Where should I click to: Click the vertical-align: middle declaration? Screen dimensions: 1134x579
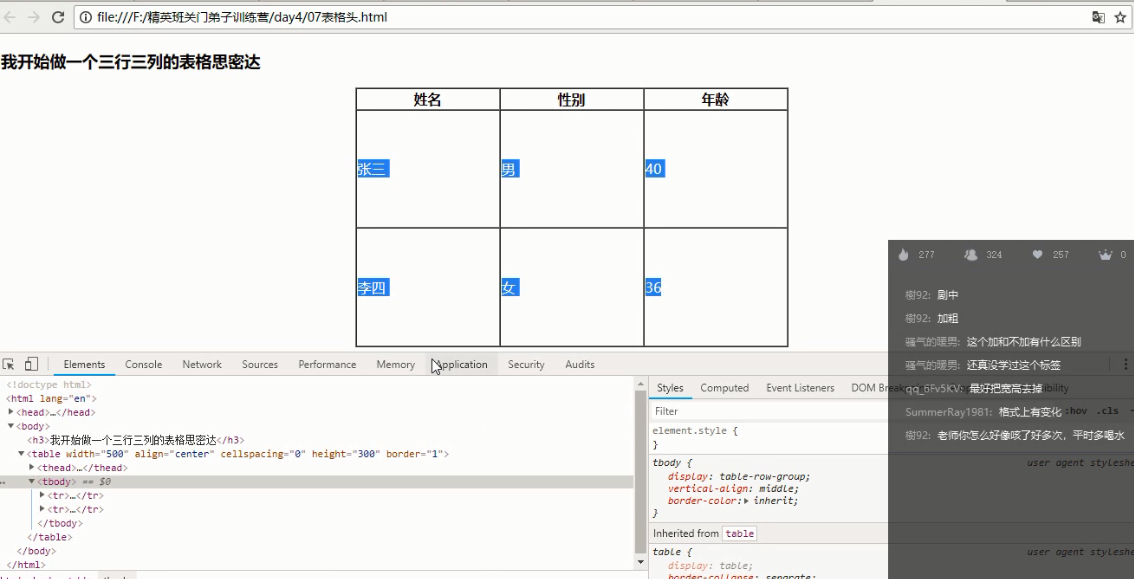[734, 489]
